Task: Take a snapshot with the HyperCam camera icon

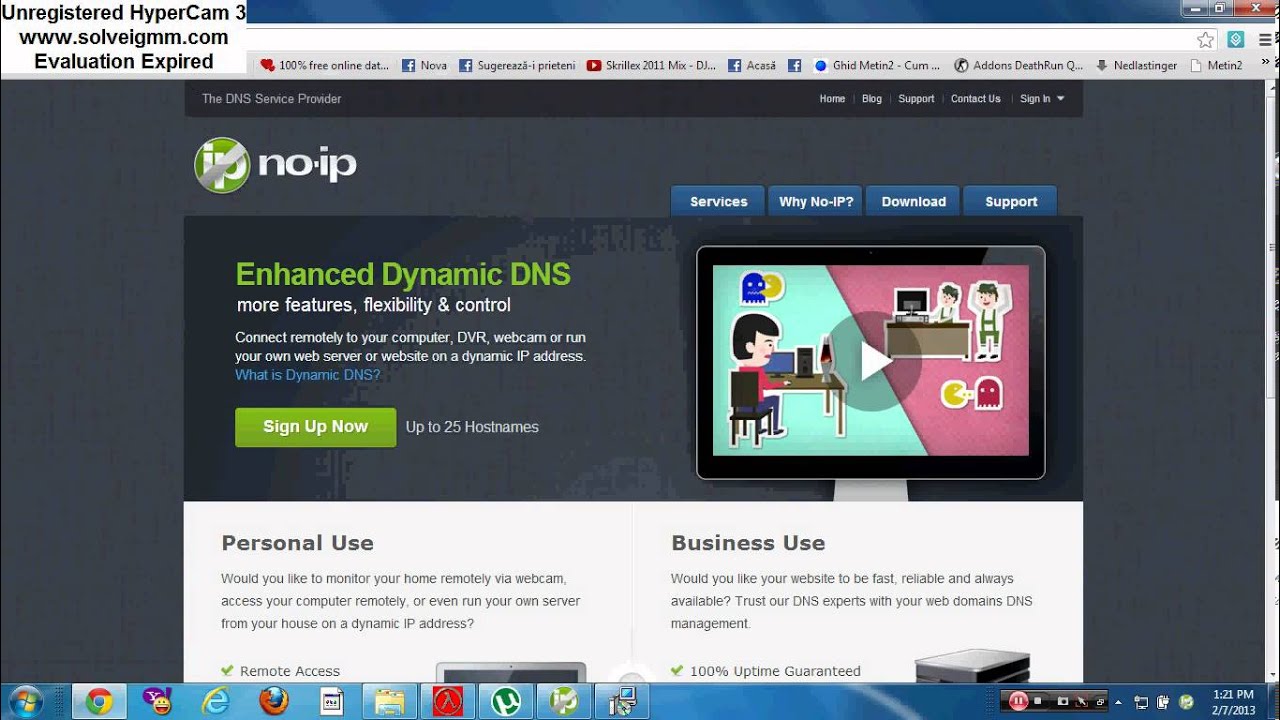Action: pos(1063,701)
